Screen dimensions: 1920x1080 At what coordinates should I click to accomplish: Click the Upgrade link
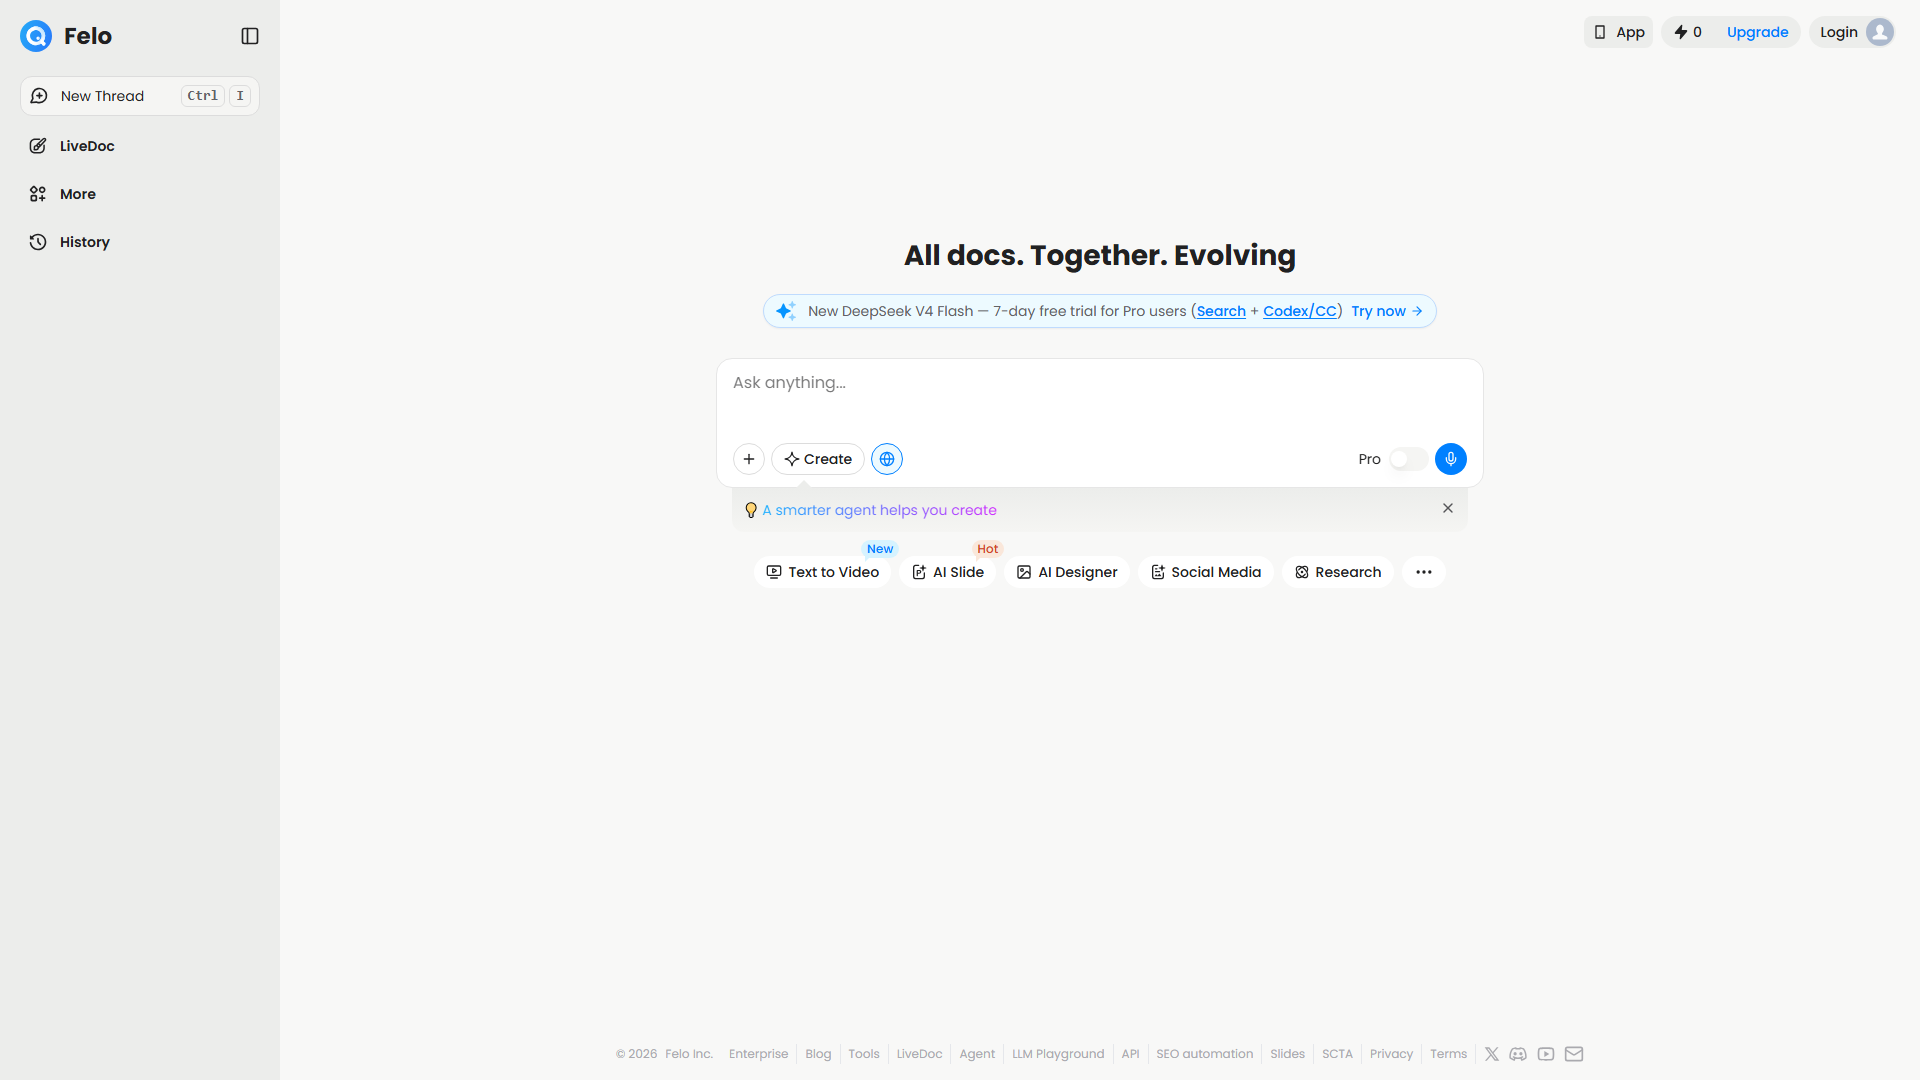click(1757, 32)
